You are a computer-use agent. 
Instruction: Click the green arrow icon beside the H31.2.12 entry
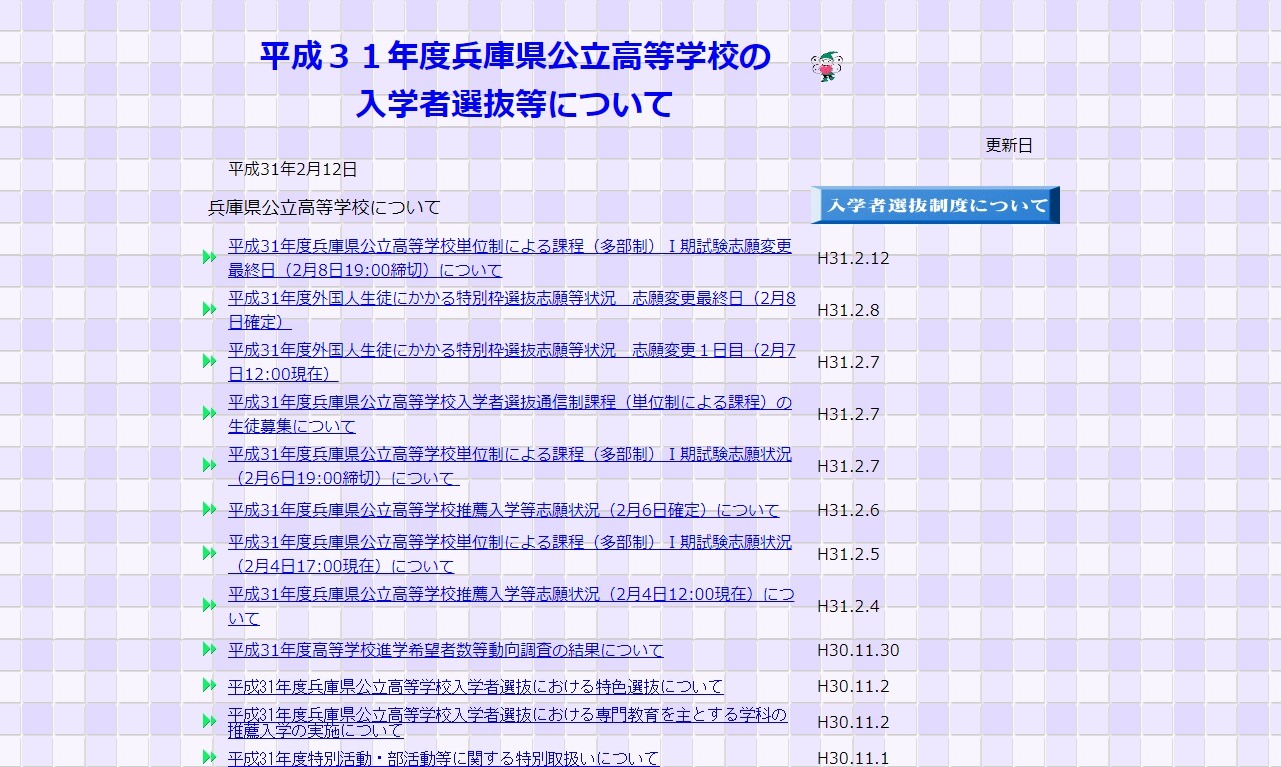click(209, 257)
